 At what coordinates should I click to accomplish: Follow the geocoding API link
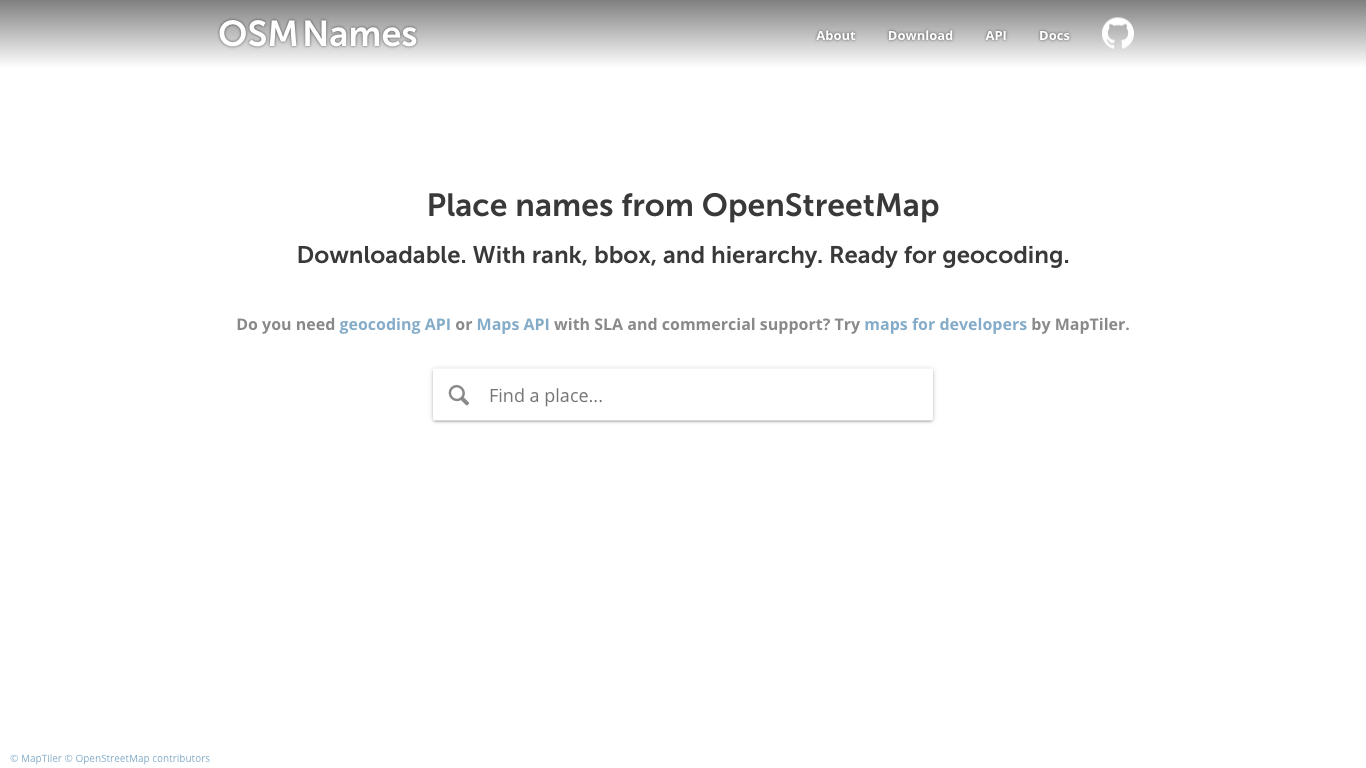point(395,324)
